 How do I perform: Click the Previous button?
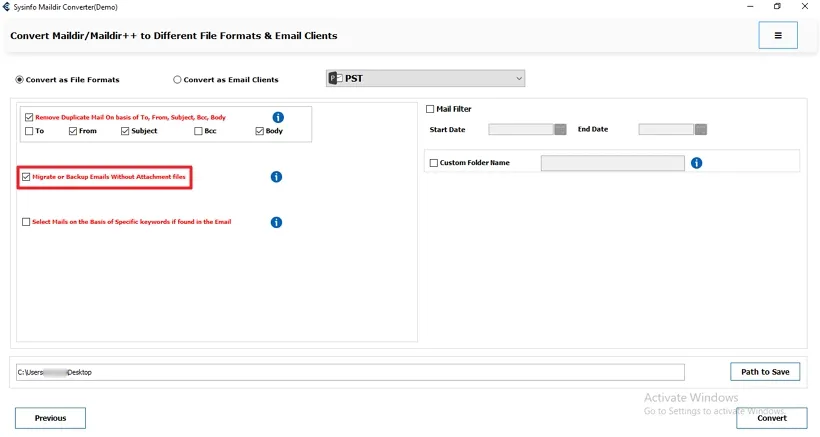pos(50,418)
